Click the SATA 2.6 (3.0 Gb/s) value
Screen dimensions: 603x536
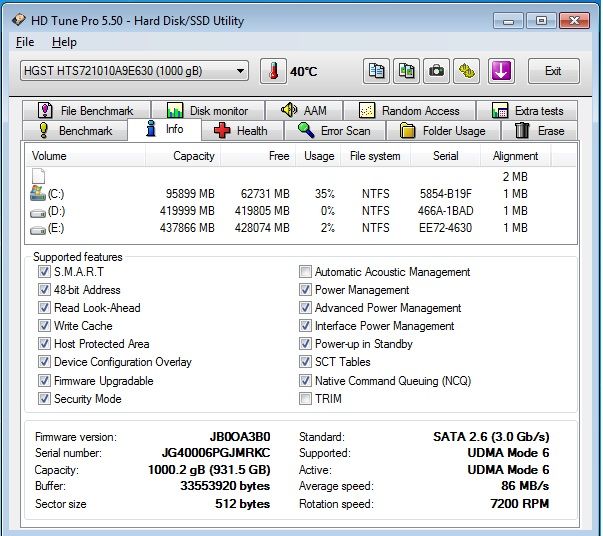pos(491,436)
